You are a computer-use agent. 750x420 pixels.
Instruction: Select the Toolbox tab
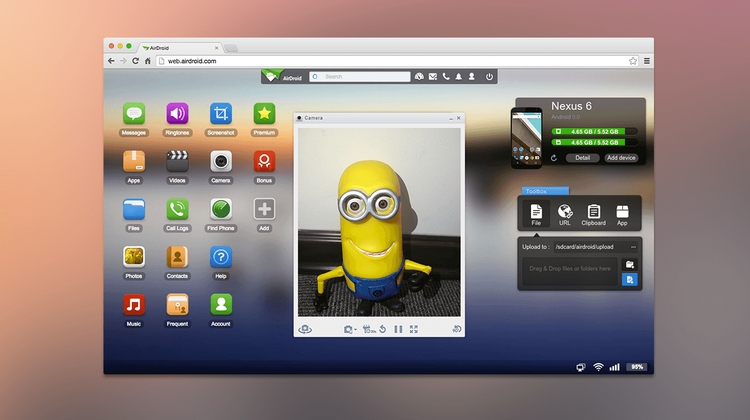coord(545,191)
